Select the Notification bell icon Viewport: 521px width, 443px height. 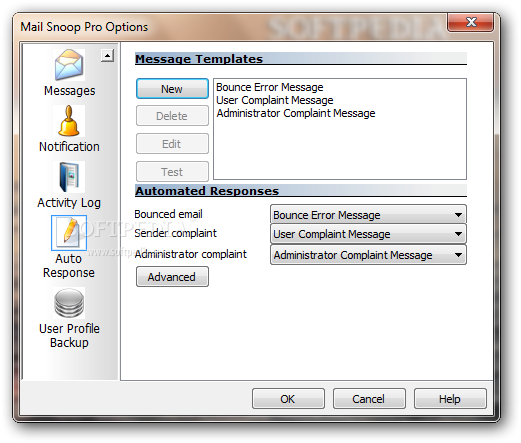click(69, 121)
